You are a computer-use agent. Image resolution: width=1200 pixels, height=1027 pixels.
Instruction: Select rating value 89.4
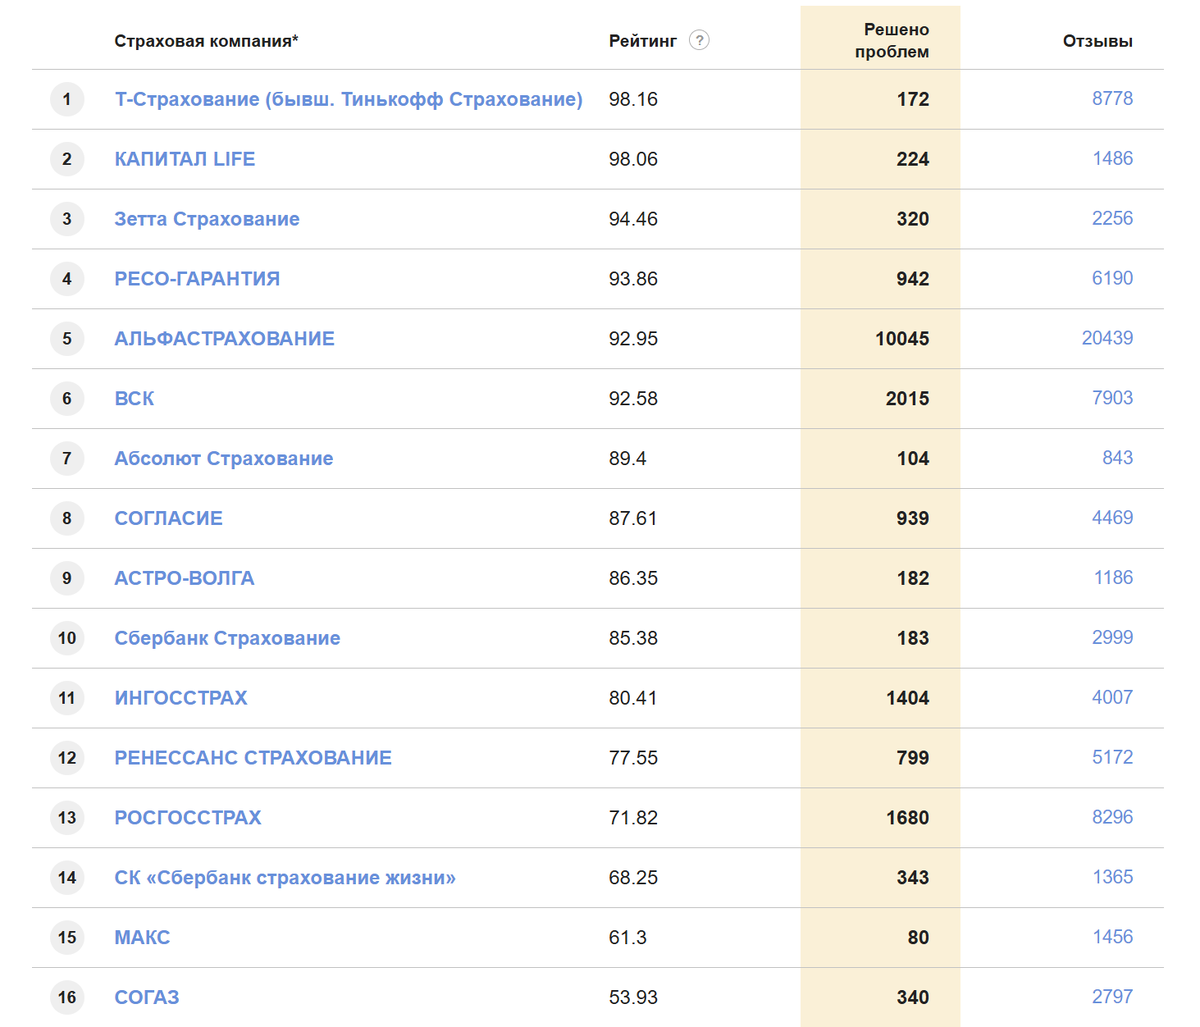tap(627, 459)
